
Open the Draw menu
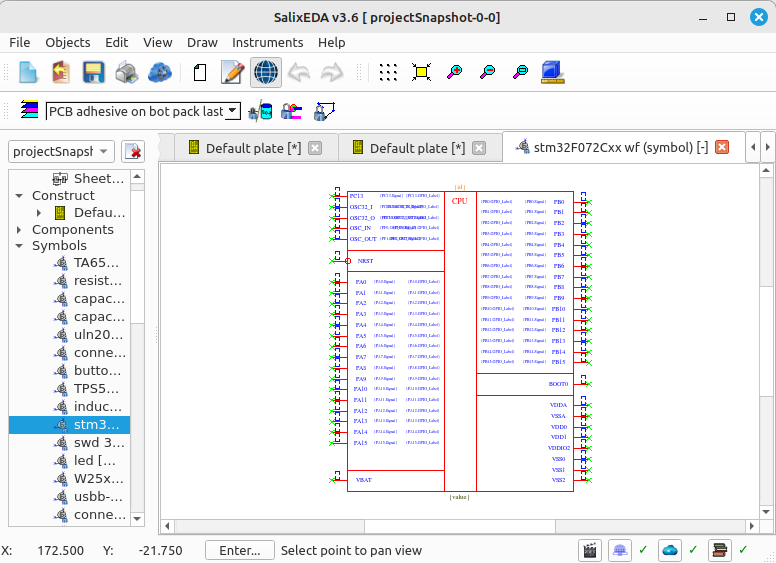click(202, 43)
